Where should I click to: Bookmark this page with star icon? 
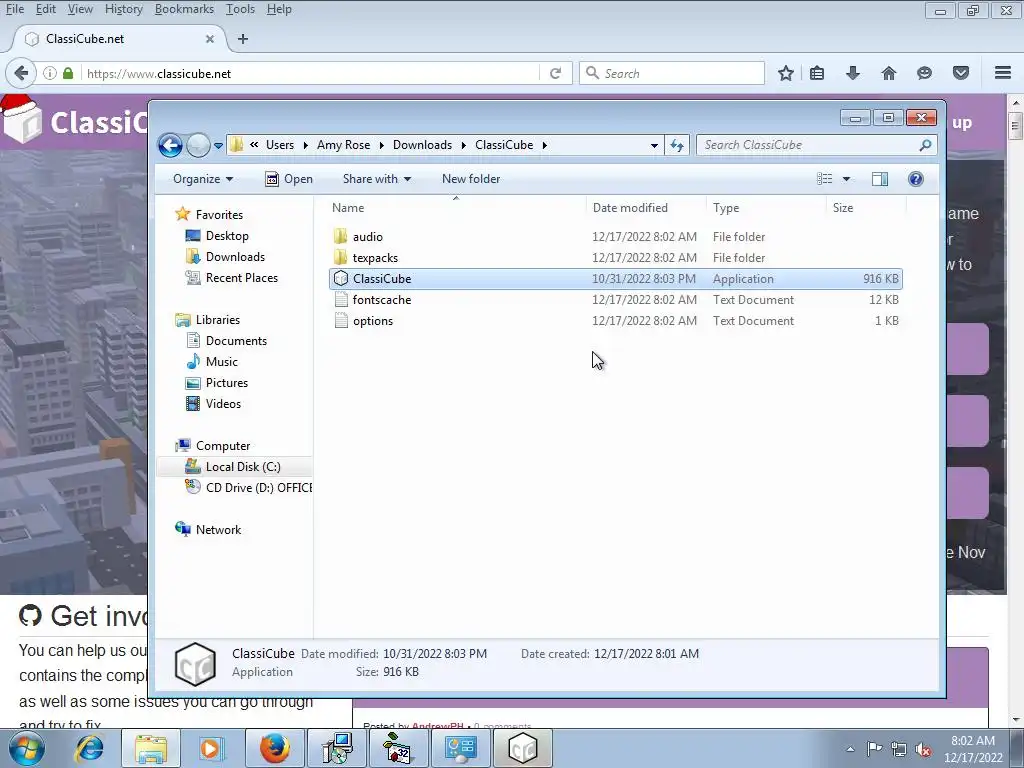click(786, 73)
